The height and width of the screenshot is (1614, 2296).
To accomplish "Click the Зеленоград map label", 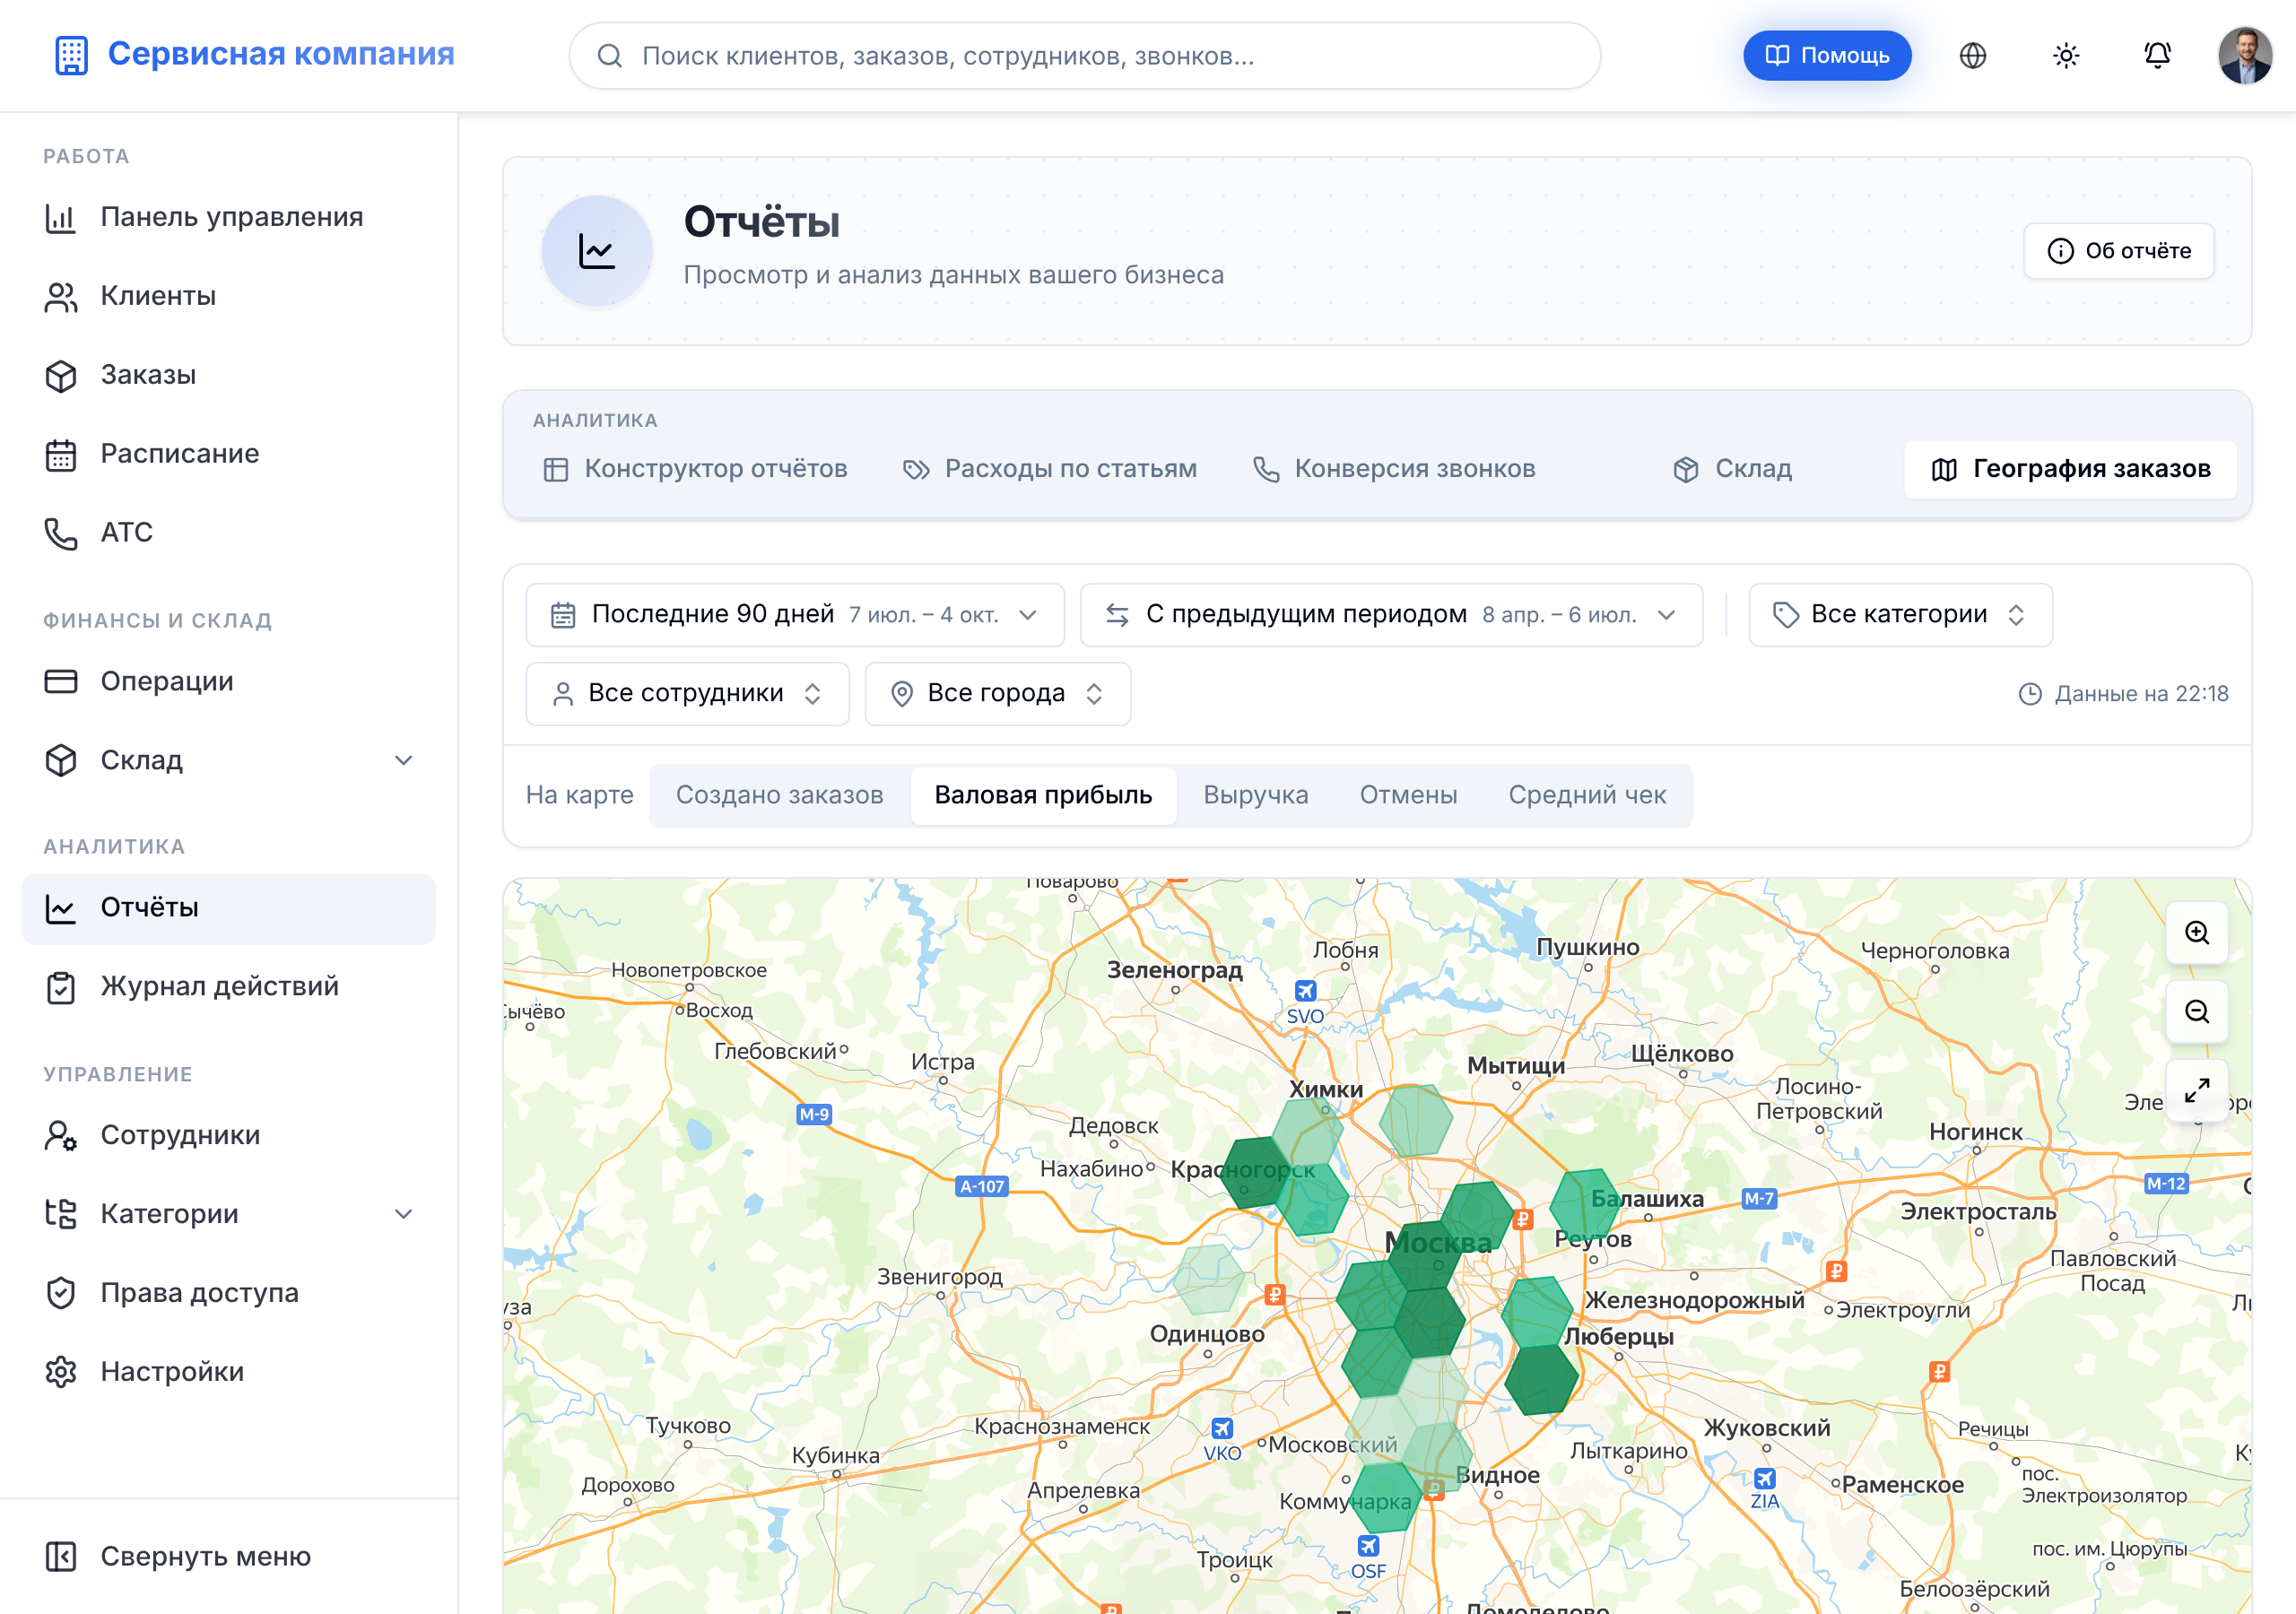I will pyautogui.click(x=1174, y=970).
